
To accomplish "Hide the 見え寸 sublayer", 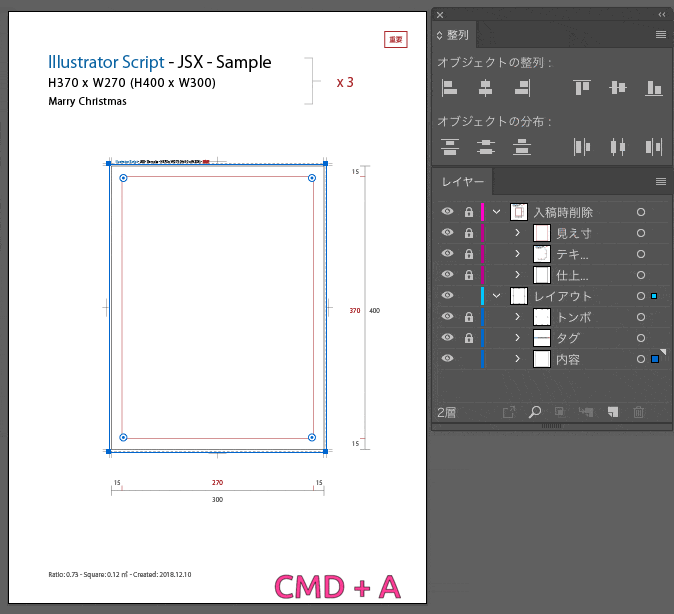I will coord(447,233).
